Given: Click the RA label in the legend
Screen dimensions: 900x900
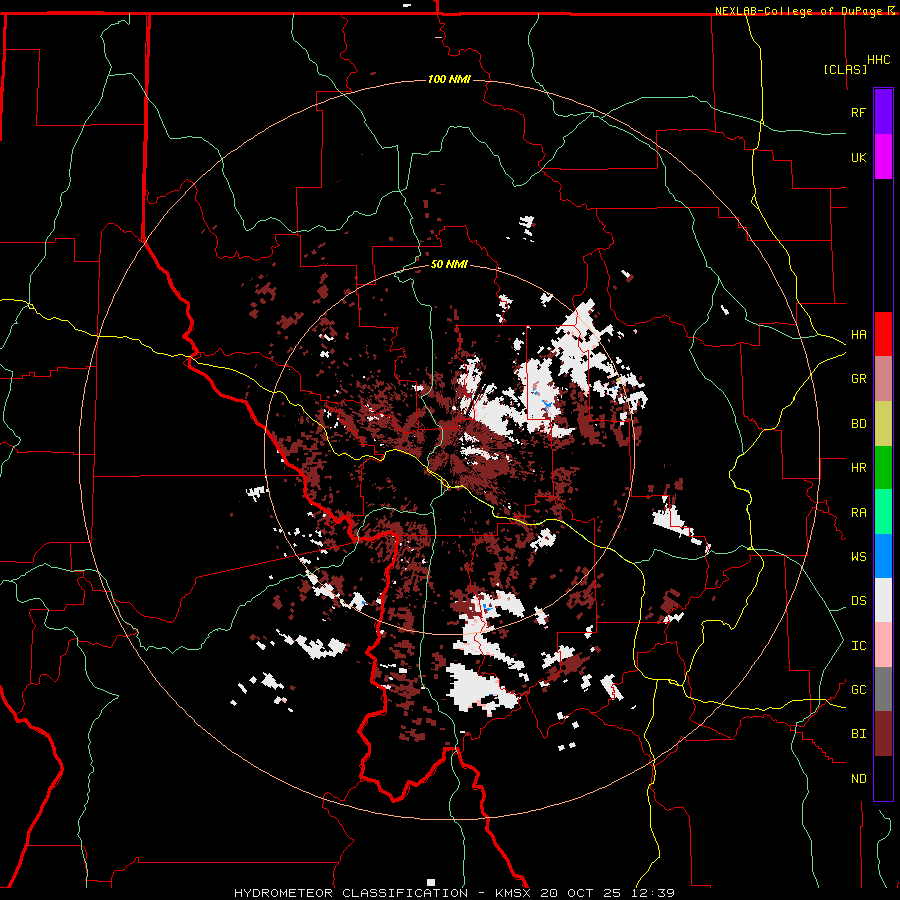Looking at the screenshot, I should pos(858,513).
